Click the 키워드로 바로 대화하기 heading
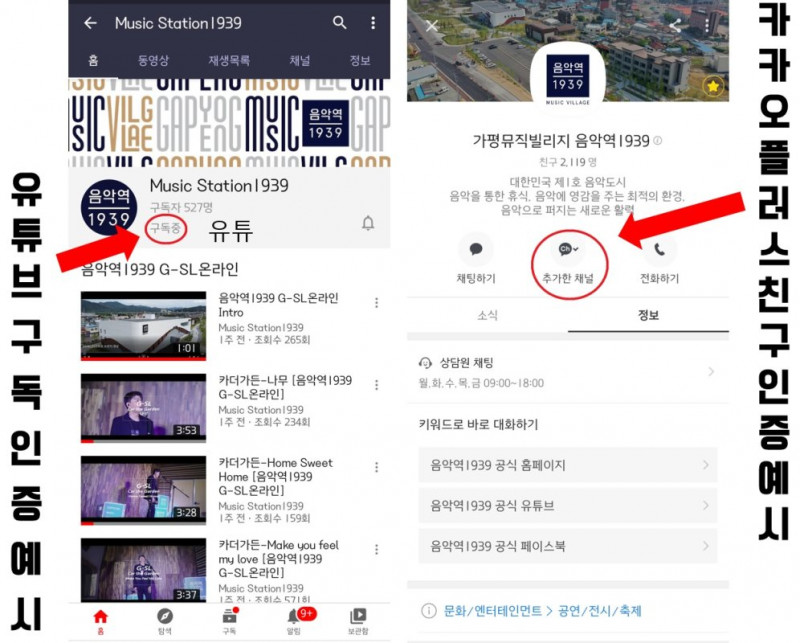Image resolution: width=800 pixels, height=643 pixels. (x=479, y=424)
